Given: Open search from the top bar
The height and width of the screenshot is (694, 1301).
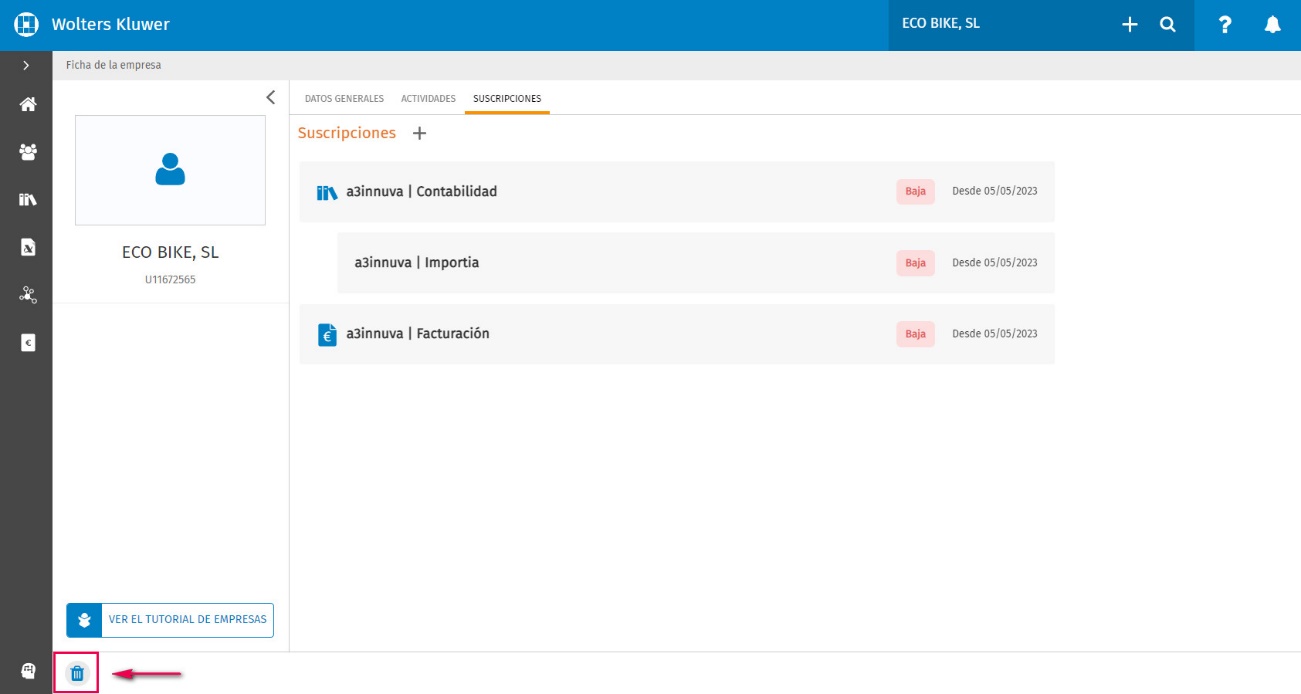Looking at the screenshot, I should (1168, 25).
